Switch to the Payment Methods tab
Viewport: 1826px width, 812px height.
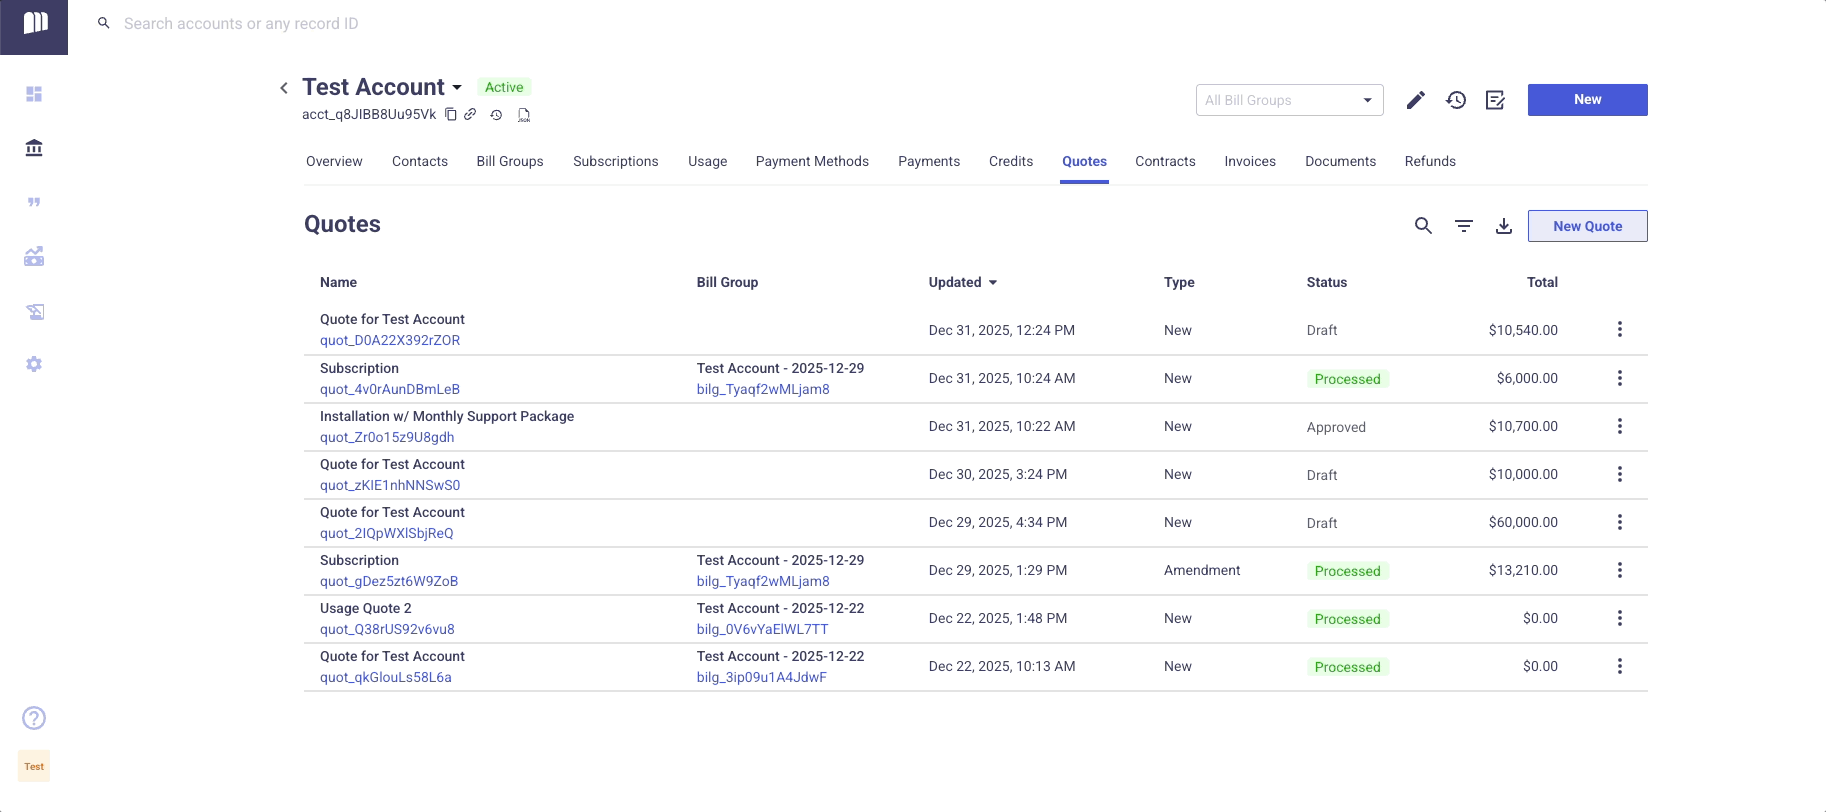(812, 161)
